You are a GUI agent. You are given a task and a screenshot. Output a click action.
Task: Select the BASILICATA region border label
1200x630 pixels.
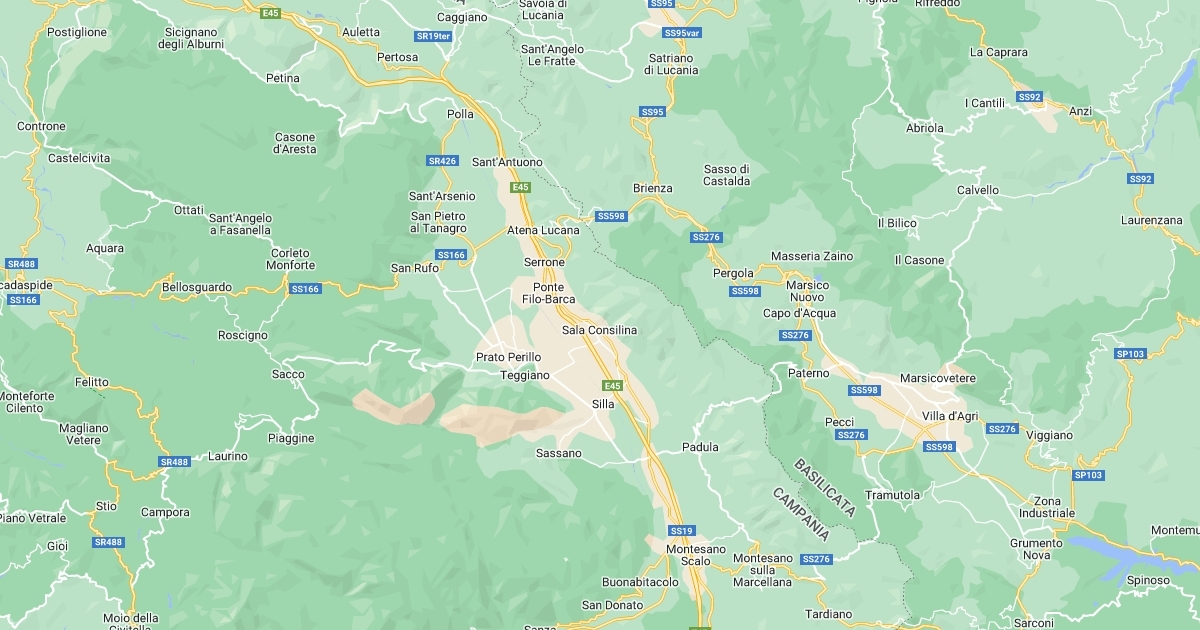pyautogui.click(x=824, y=487)
